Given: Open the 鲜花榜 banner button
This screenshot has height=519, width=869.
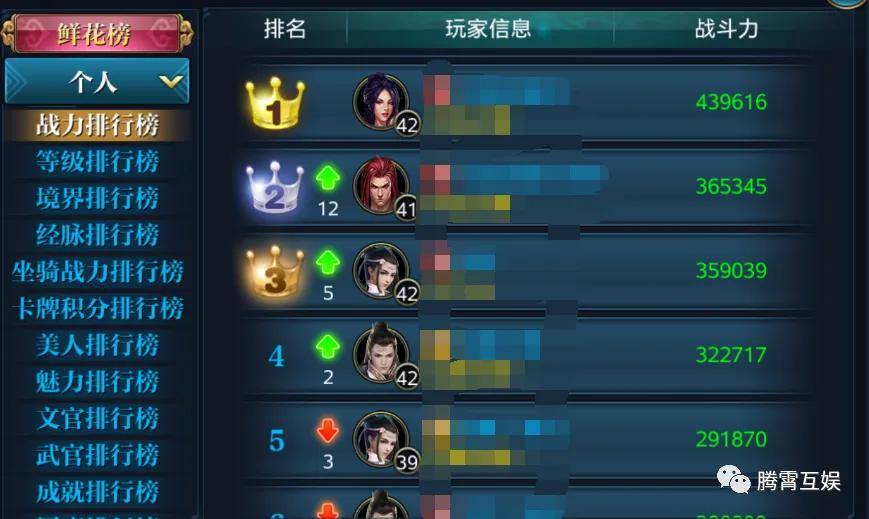Looking at the screenshot, I should click(97, 33).
